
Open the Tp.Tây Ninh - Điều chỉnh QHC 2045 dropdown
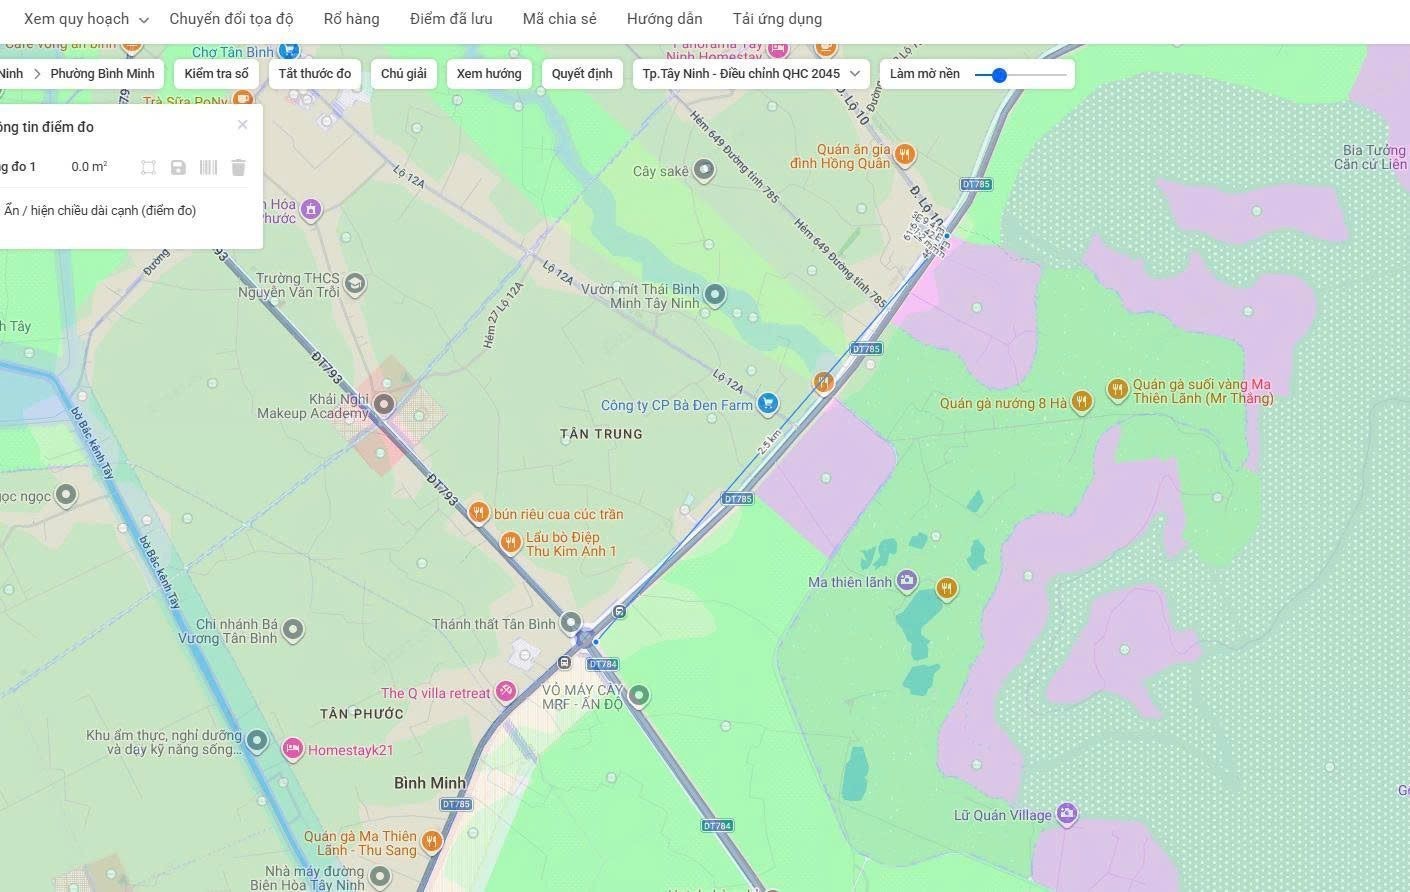click(751, 74)
